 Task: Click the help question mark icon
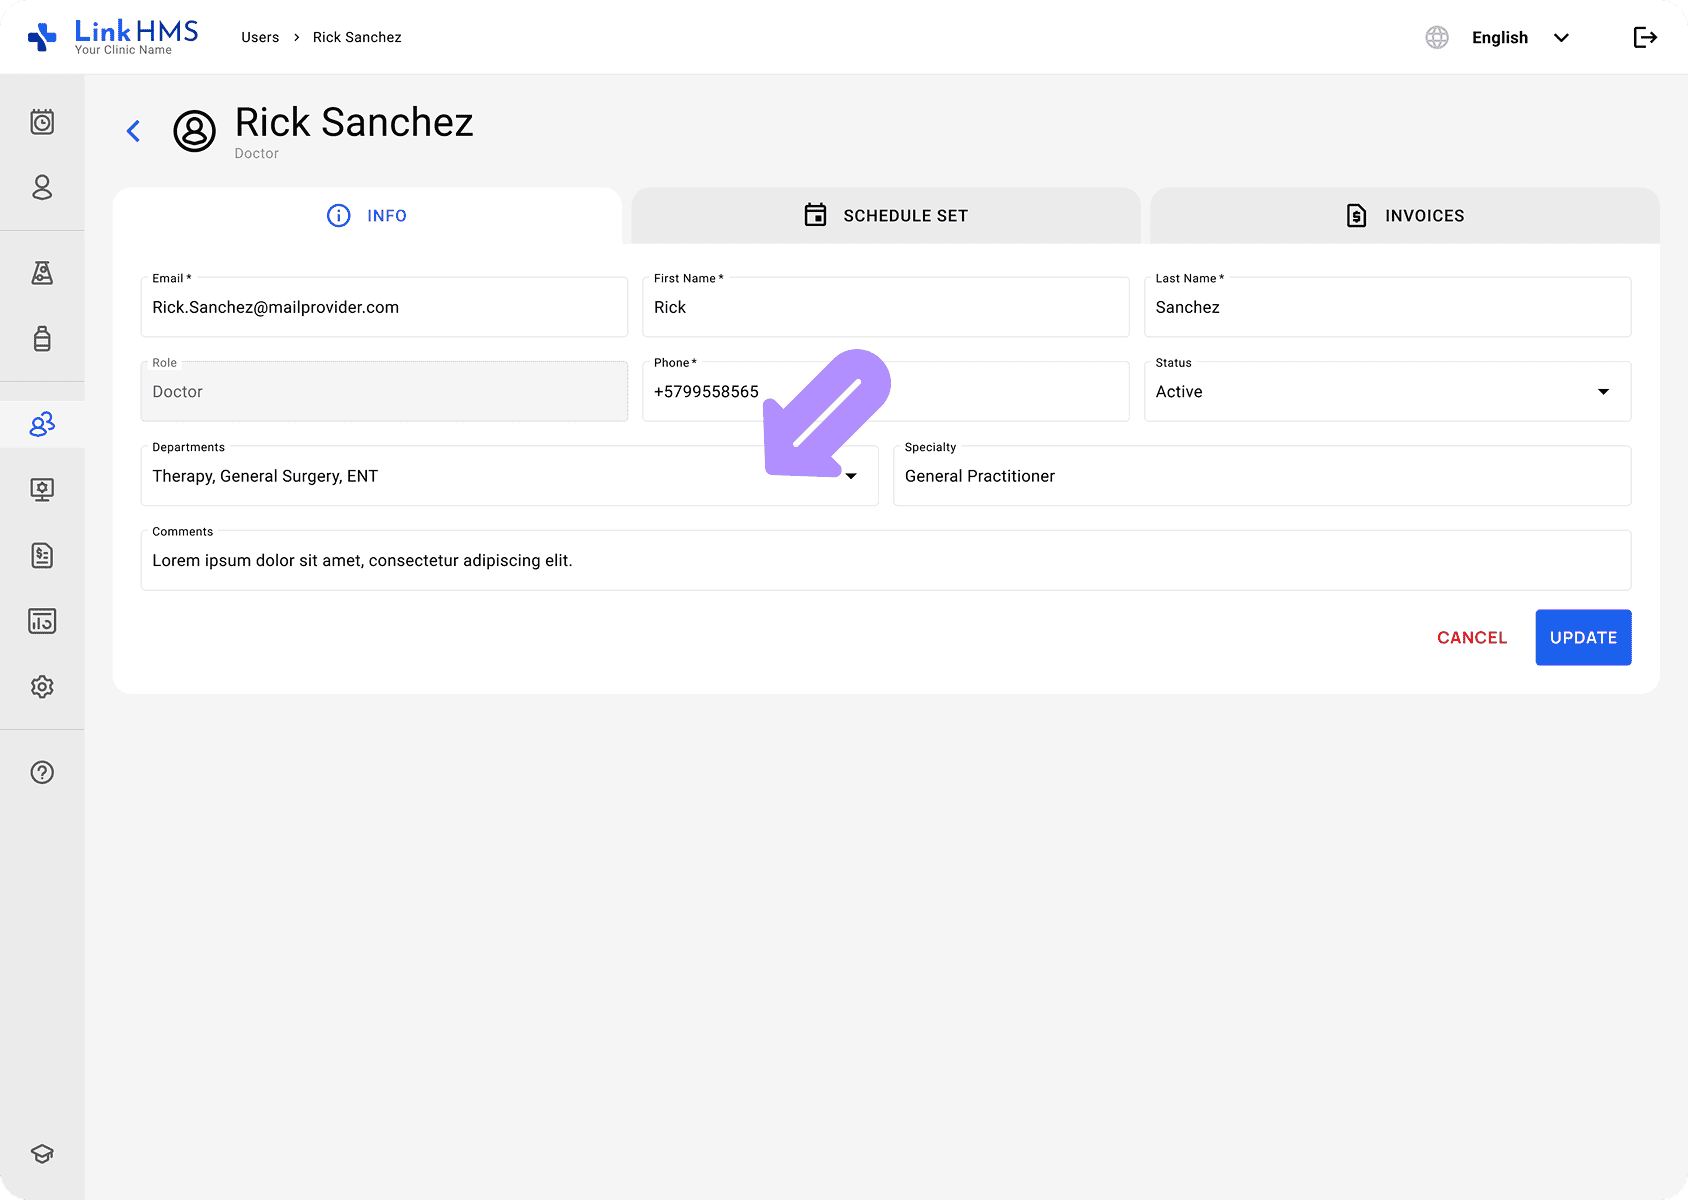point(42,772)
